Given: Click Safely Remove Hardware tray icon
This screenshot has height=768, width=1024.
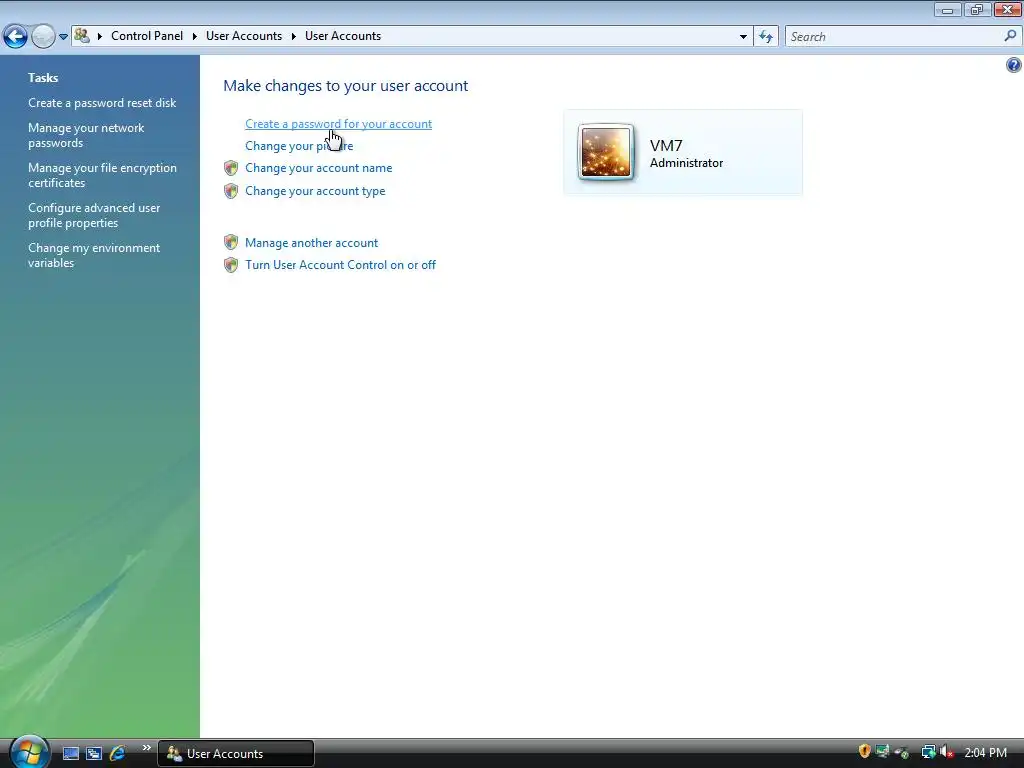Looking at the screenshot, I should coord(902,753).
